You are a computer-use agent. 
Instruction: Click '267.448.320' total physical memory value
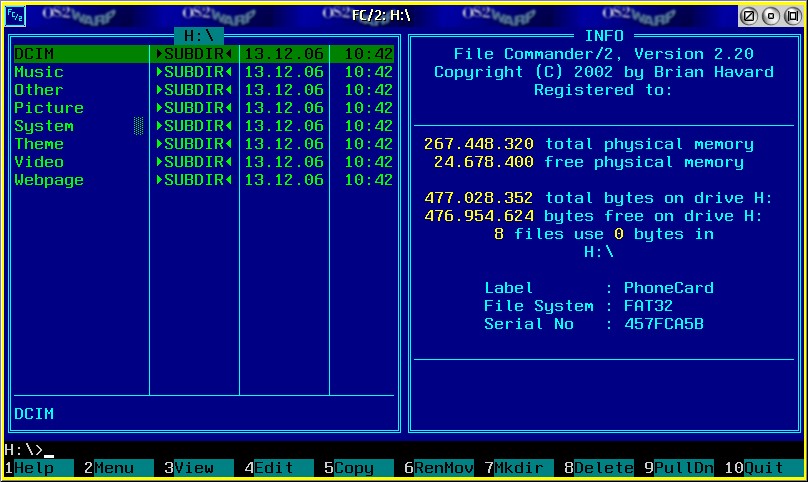(x=479, y=144)
